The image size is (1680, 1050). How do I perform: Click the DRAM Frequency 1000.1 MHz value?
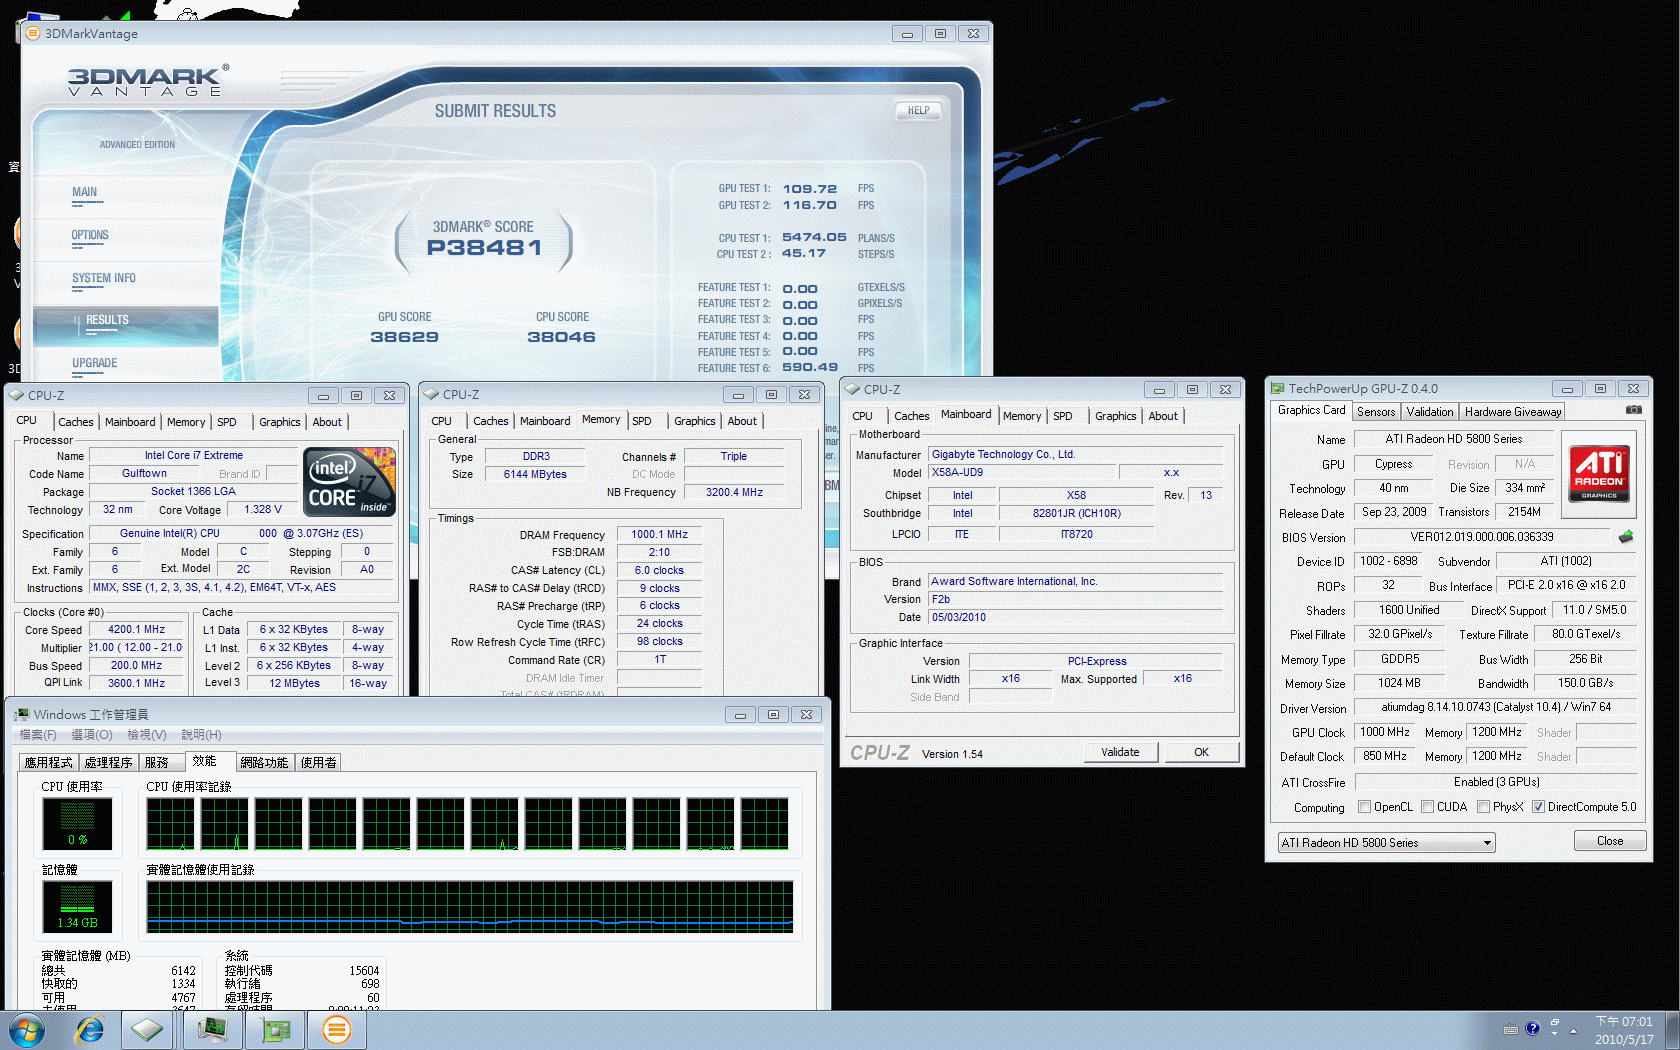point(659,535)
